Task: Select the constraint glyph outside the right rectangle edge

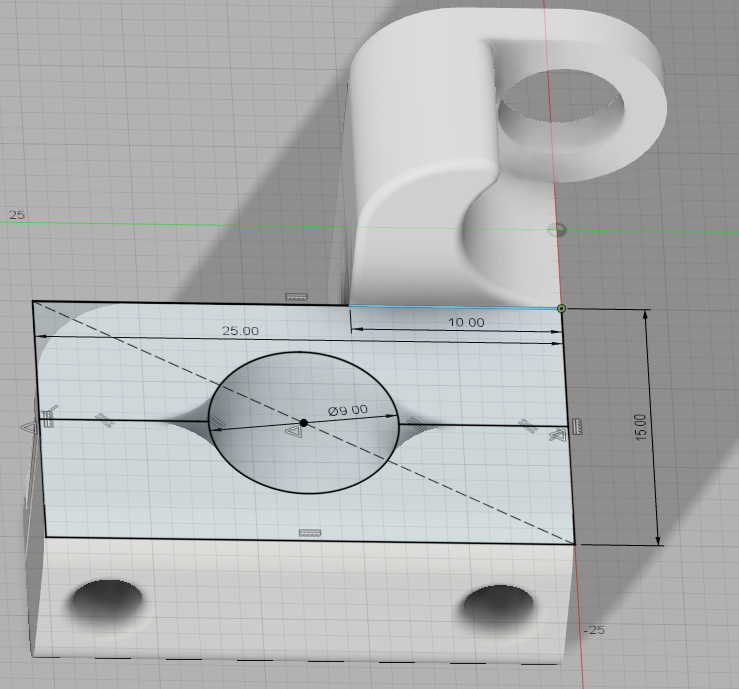Action: 577,426
